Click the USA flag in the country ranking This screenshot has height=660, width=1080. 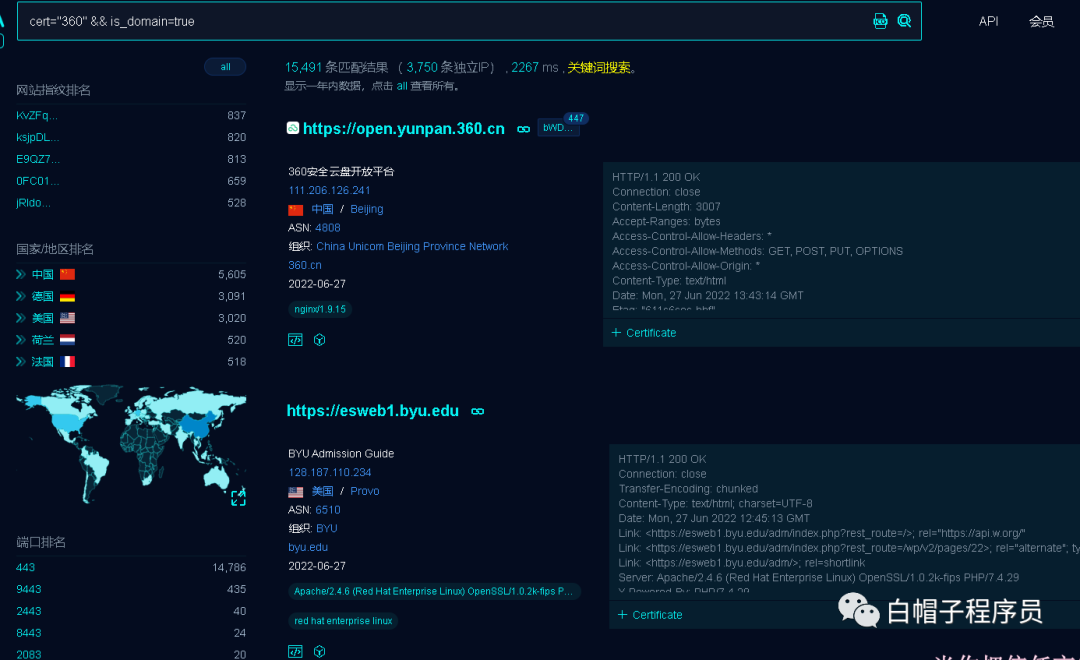pos(68,318)
